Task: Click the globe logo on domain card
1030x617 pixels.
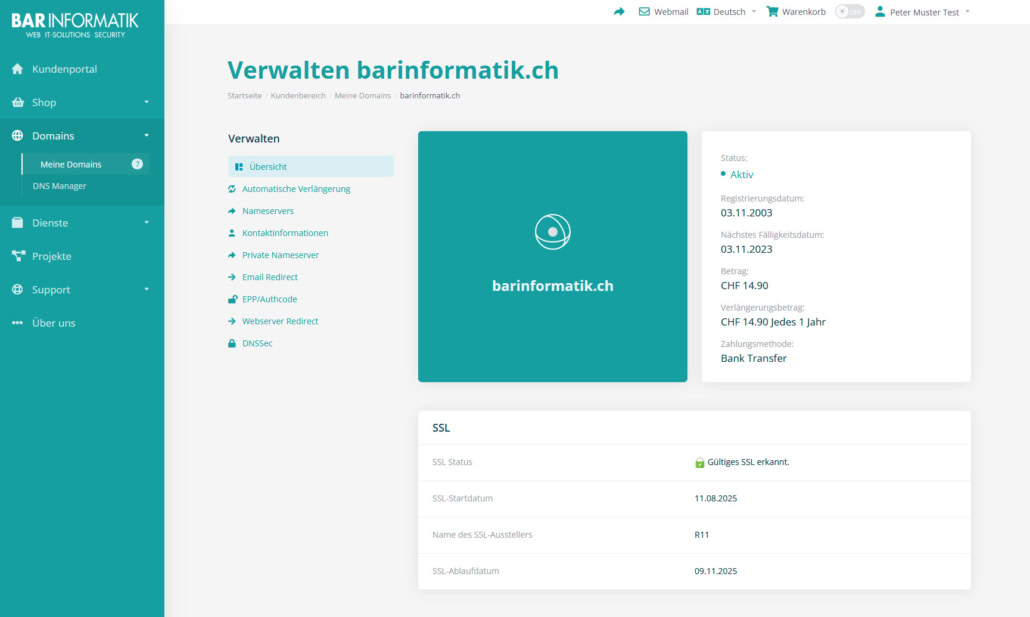Action: pos(552,232)
